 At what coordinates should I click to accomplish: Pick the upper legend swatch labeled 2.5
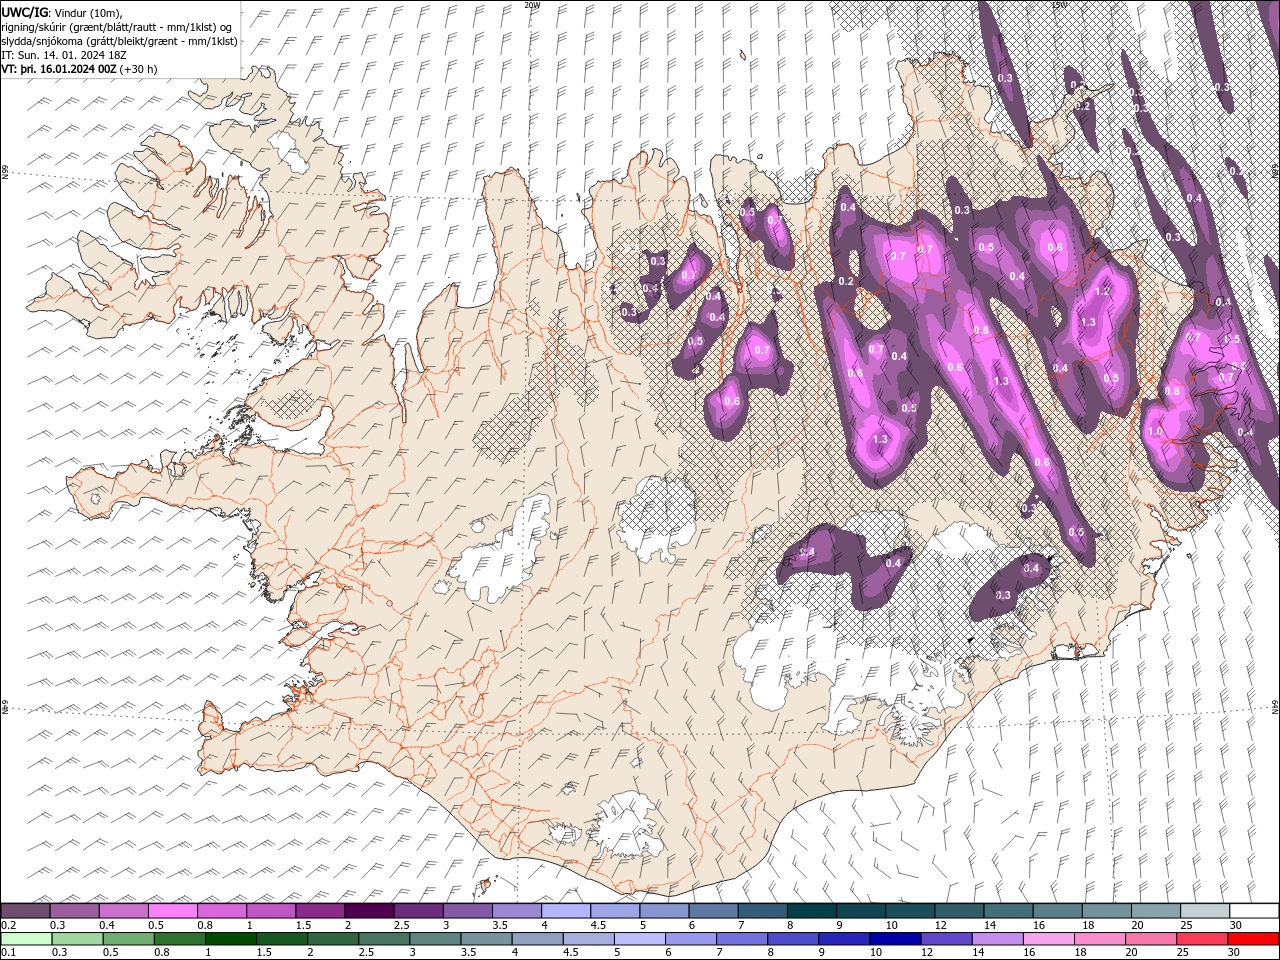[x=418, y=911]
